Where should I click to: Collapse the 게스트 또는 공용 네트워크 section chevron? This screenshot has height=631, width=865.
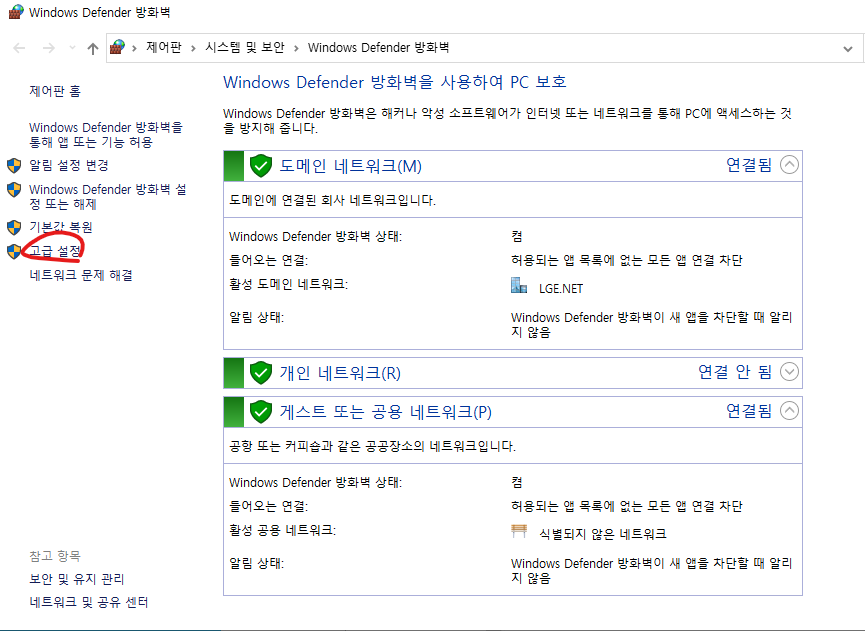point(789,410)
